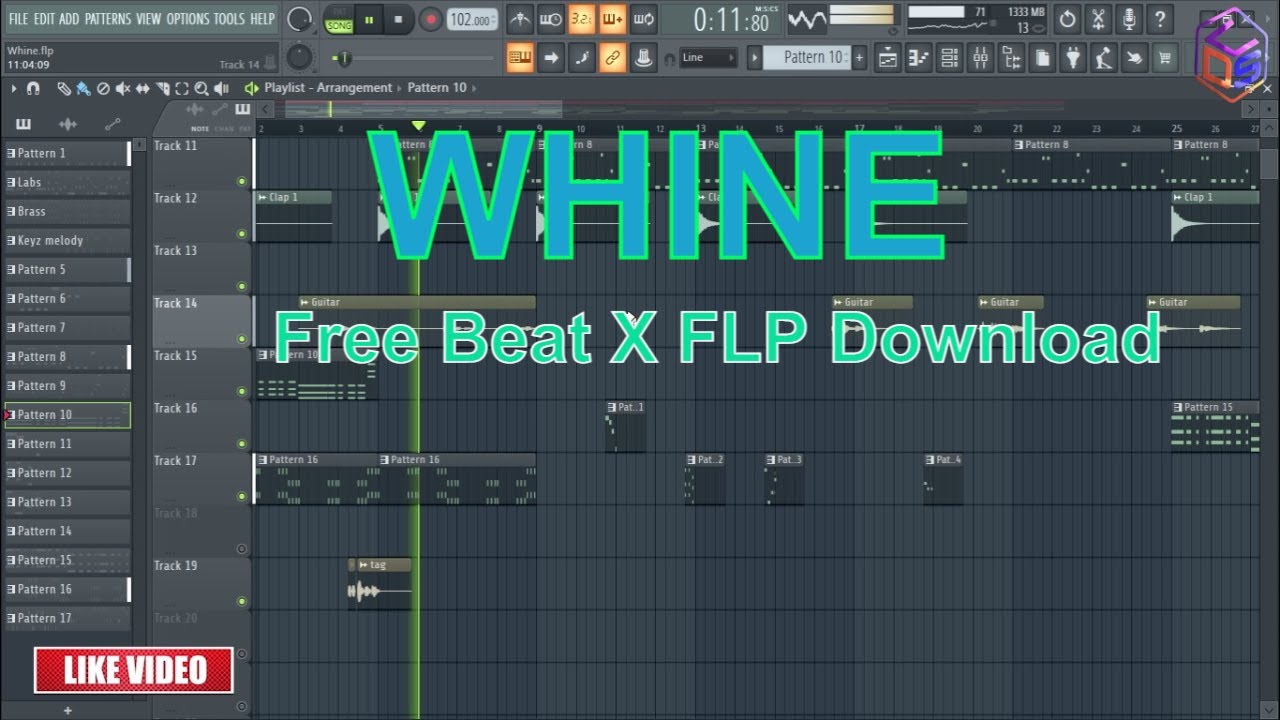The image size is (1280, 720).
Task: Mute Track 12 with its green dot
Action: 241,234
